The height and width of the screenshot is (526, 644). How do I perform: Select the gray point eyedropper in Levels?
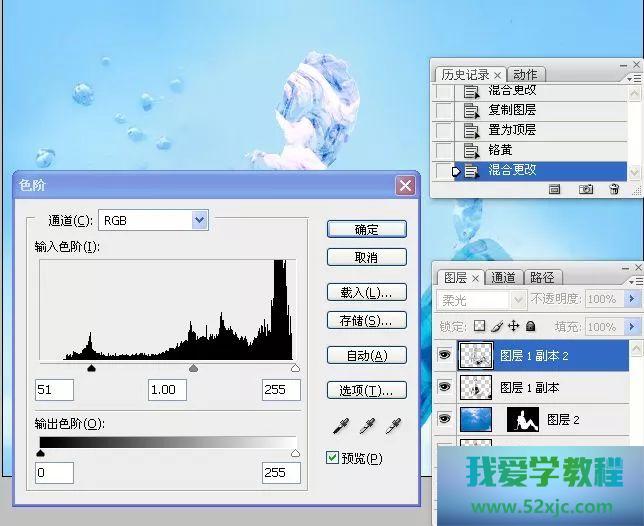click(368, 427)
